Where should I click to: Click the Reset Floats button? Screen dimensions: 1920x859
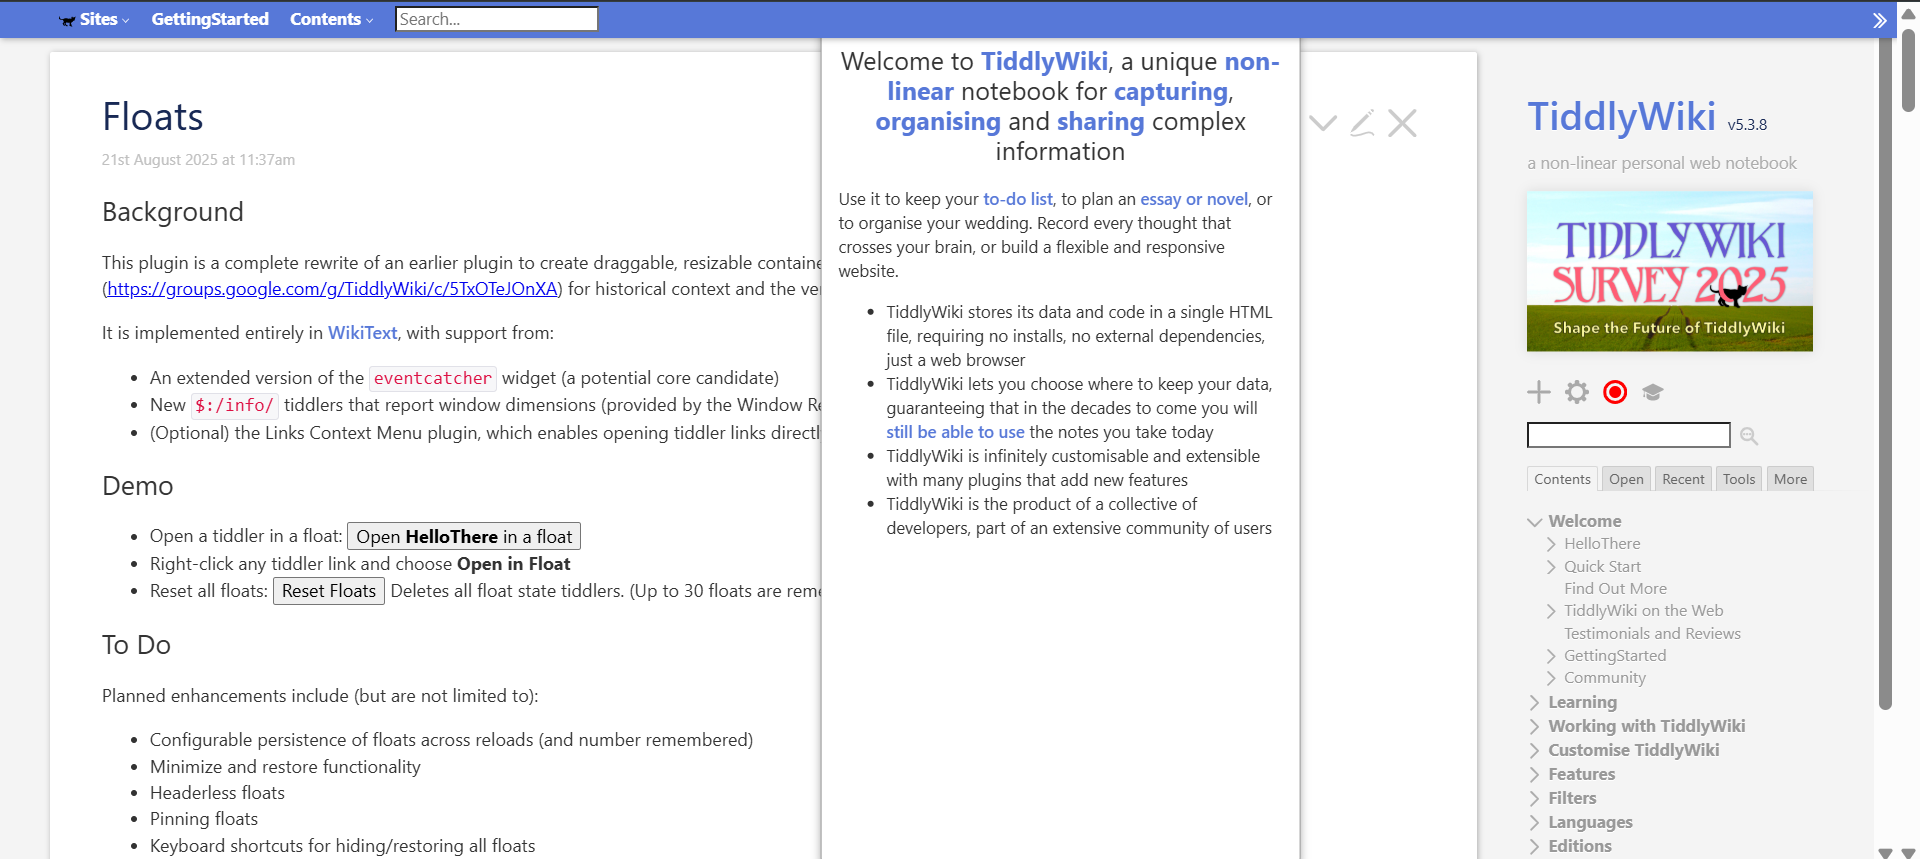pos(329,591)
